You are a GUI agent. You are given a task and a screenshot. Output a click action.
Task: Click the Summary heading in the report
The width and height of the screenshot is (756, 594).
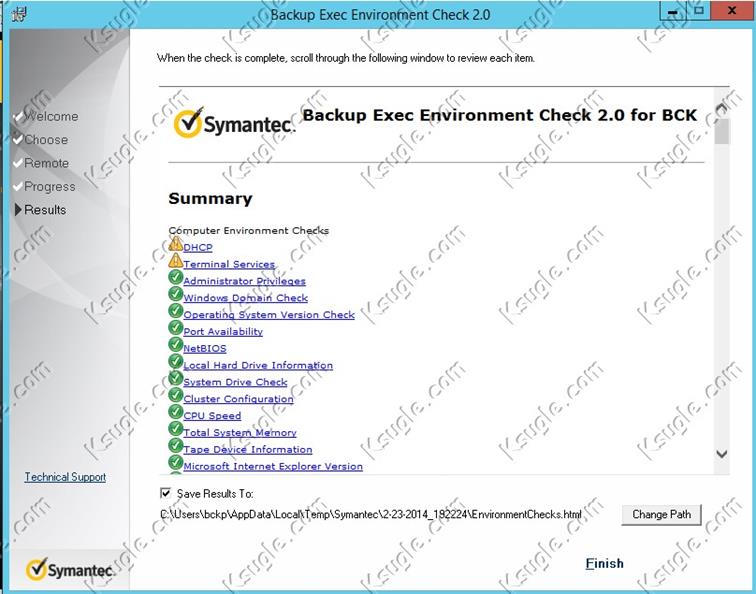(210, 199)
